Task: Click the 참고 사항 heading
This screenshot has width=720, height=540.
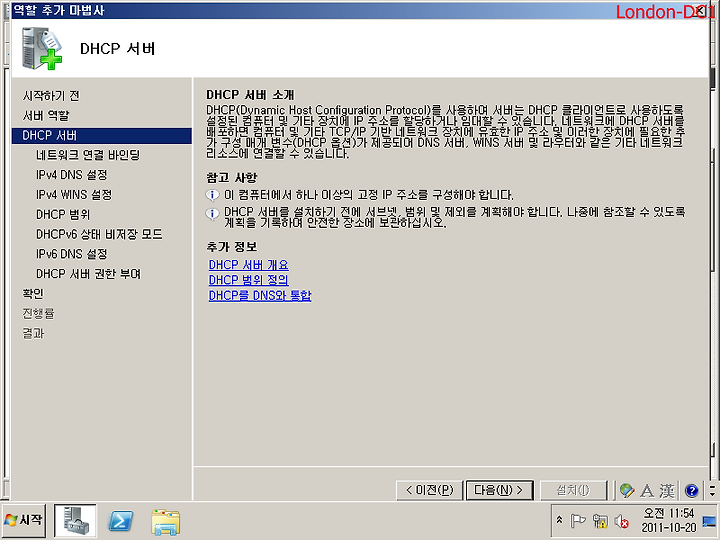Action: click(231, 178)
